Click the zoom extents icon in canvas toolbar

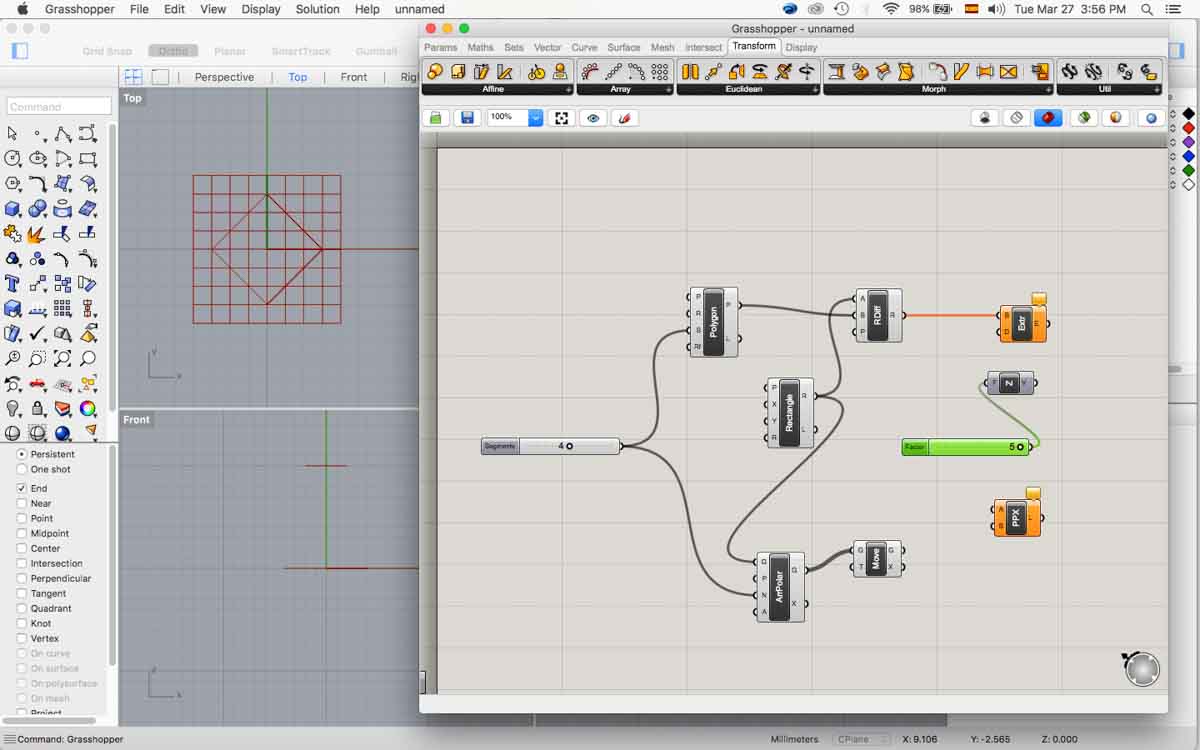click(562, 118)
